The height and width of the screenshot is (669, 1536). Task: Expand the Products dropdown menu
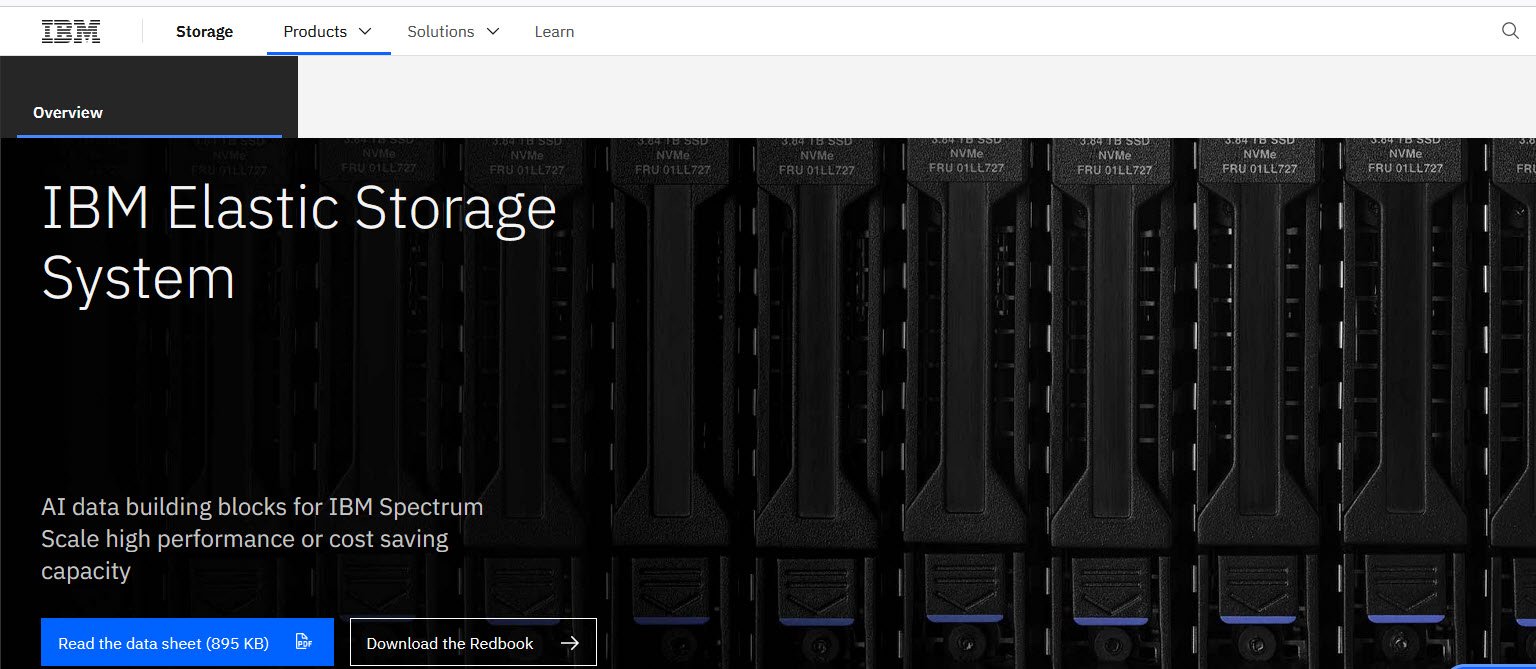pyautogui.click(x=328, y=31)
